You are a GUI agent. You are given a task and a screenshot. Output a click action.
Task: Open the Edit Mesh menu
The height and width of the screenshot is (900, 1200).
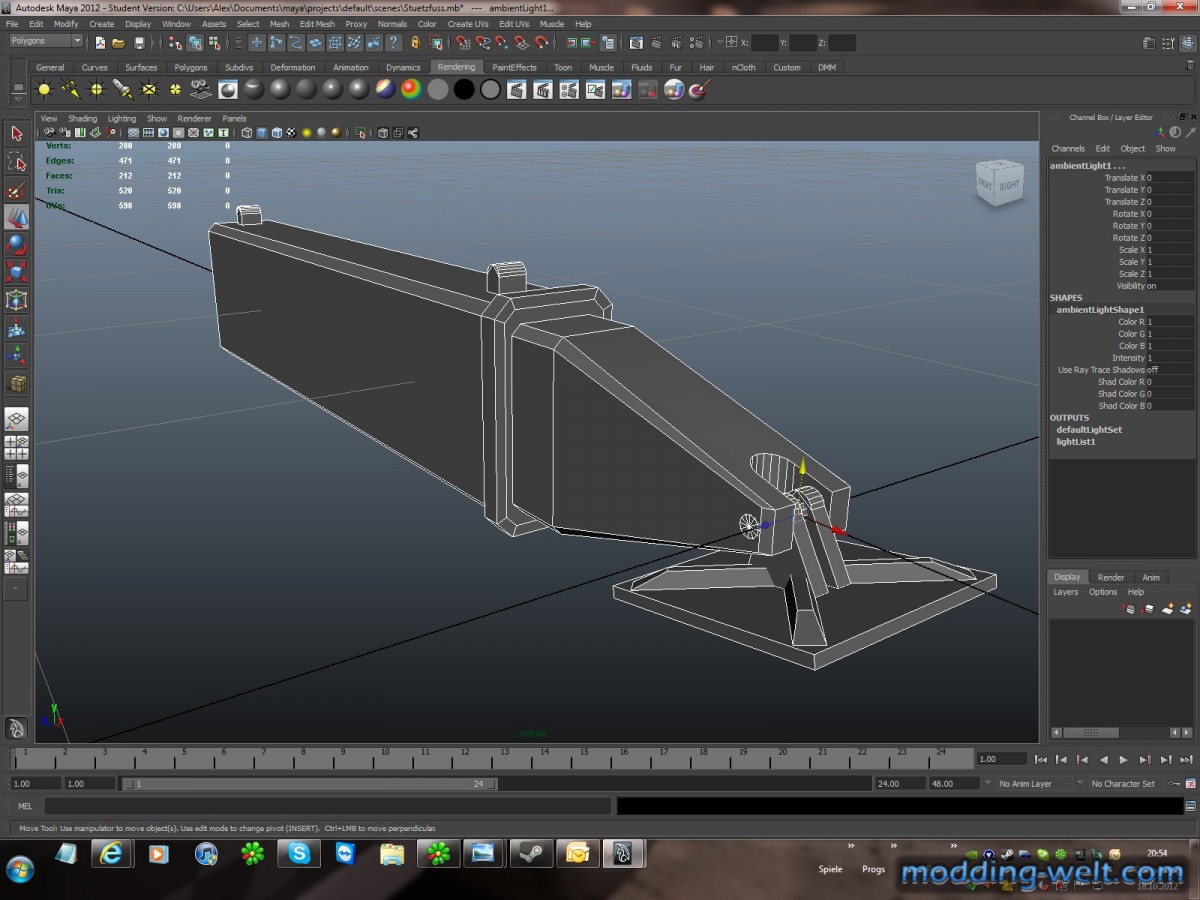317,24
